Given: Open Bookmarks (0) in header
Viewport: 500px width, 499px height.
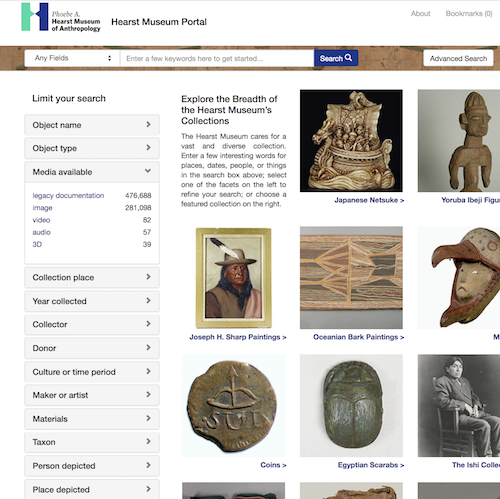Looking at the screenshot, I should [x=469, y=14].
